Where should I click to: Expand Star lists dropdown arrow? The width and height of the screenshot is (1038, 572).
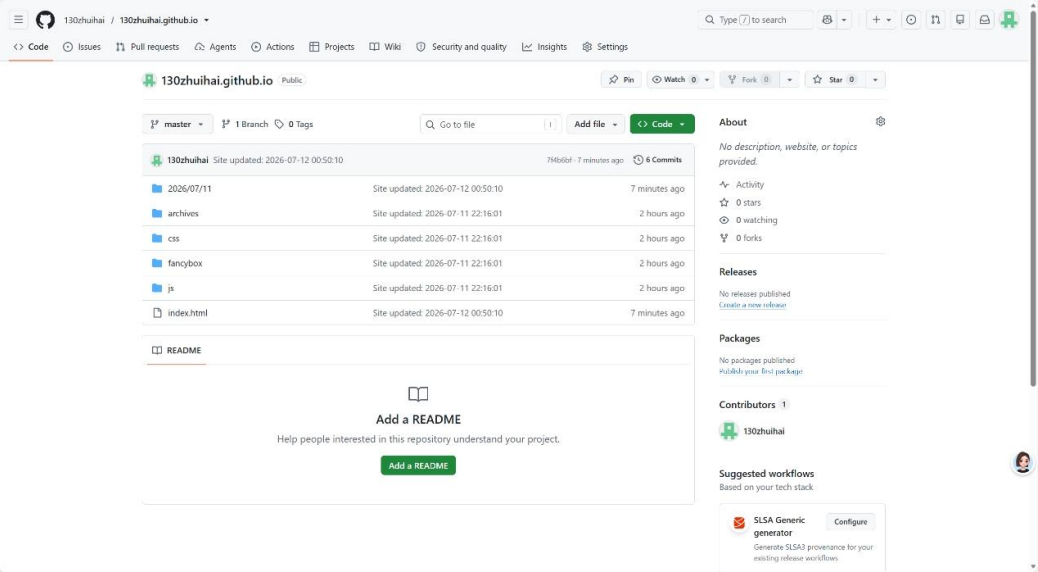(x=875, y=79)
